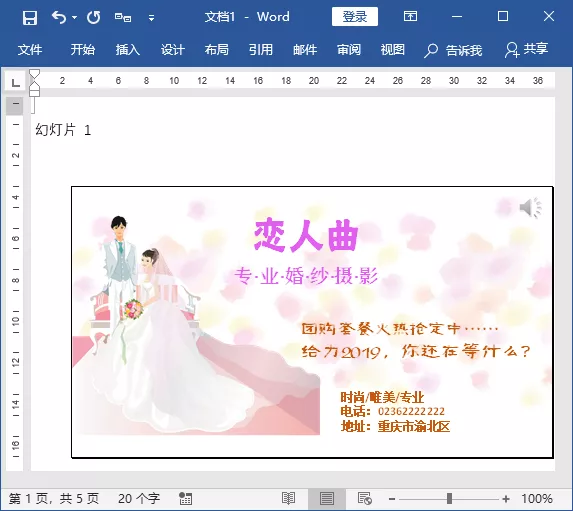Screen dimensions: 573x511
Task: Open the 文件 tab
Action: (x=30, y=49)
